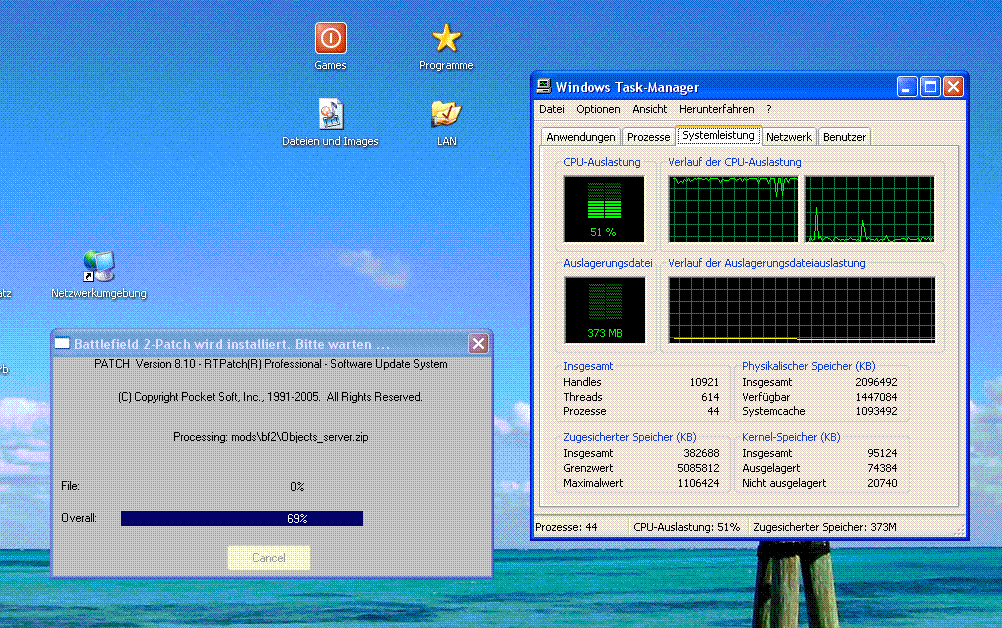Click the CPU-Auslastung 51 % gauge

coord(604,210)
